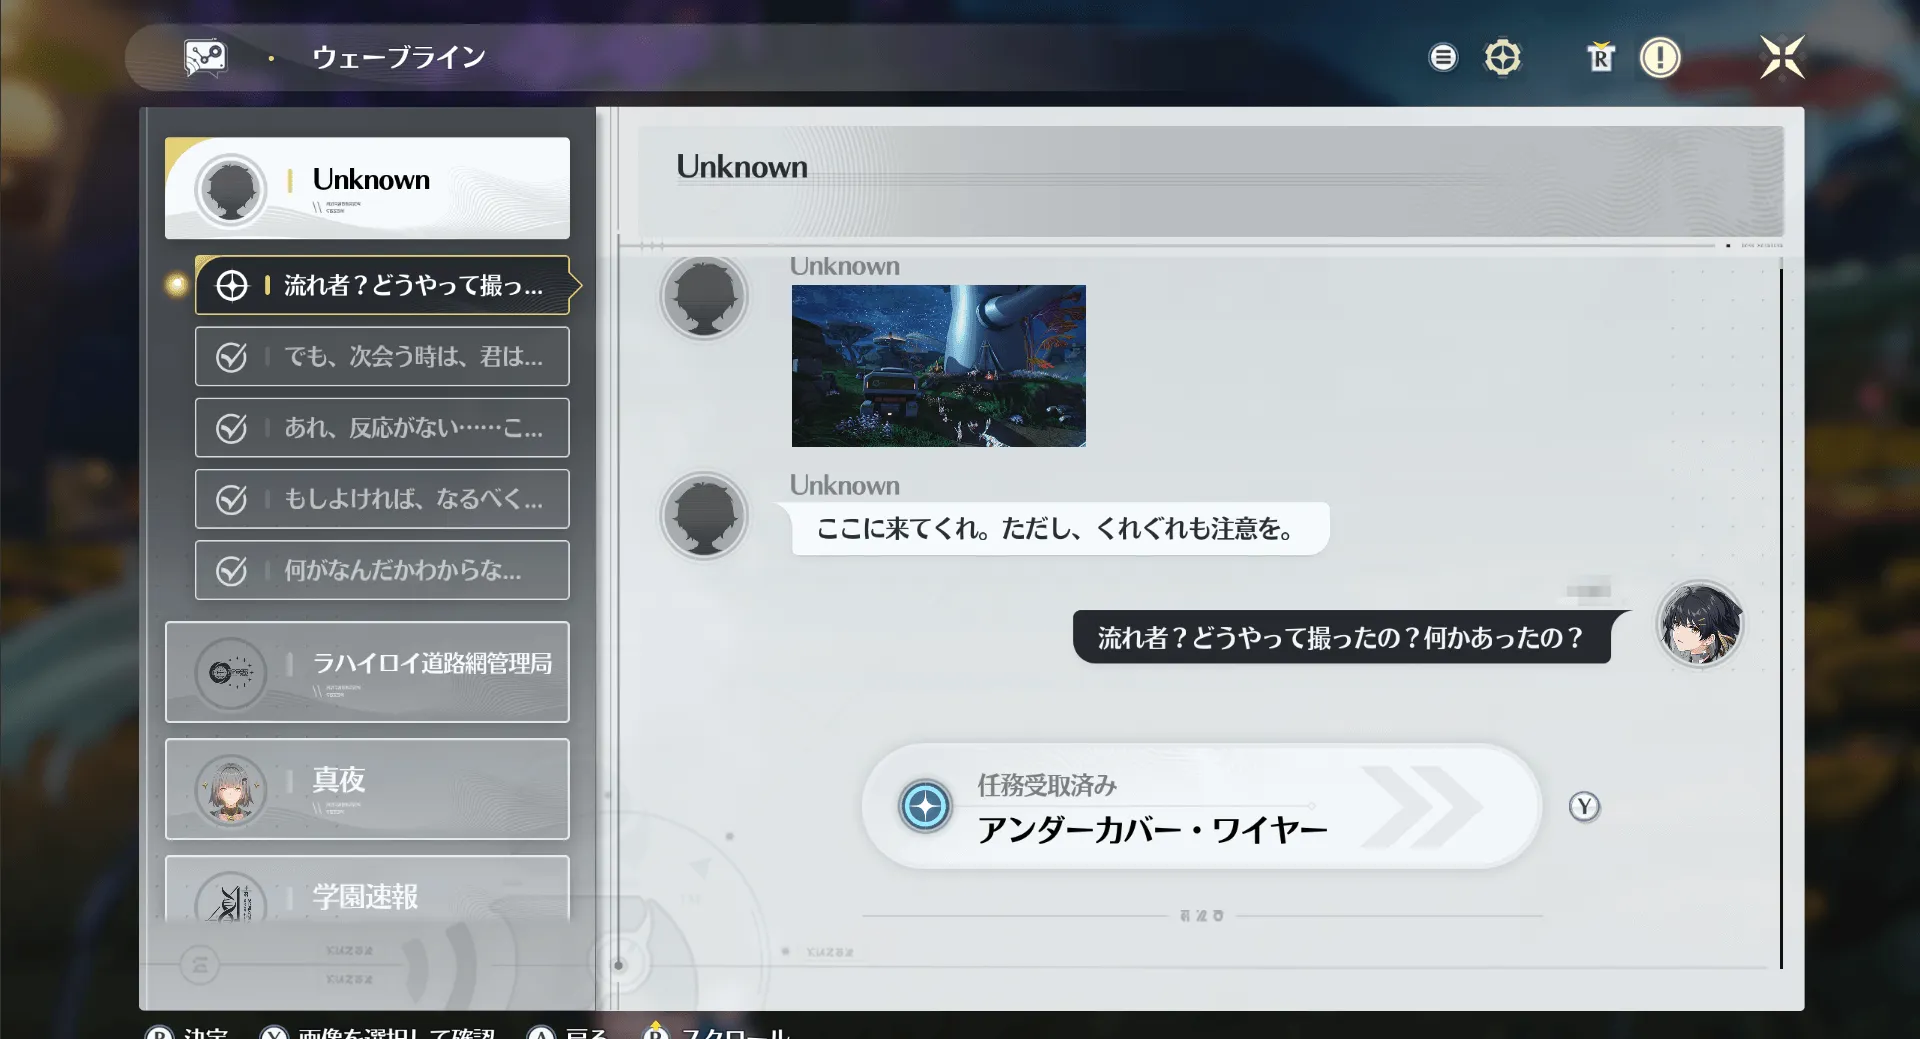1920x1039 pixels.
Task: Toggle the checkmark on 何がなんだかわからな thread
Action: (232, 570)
